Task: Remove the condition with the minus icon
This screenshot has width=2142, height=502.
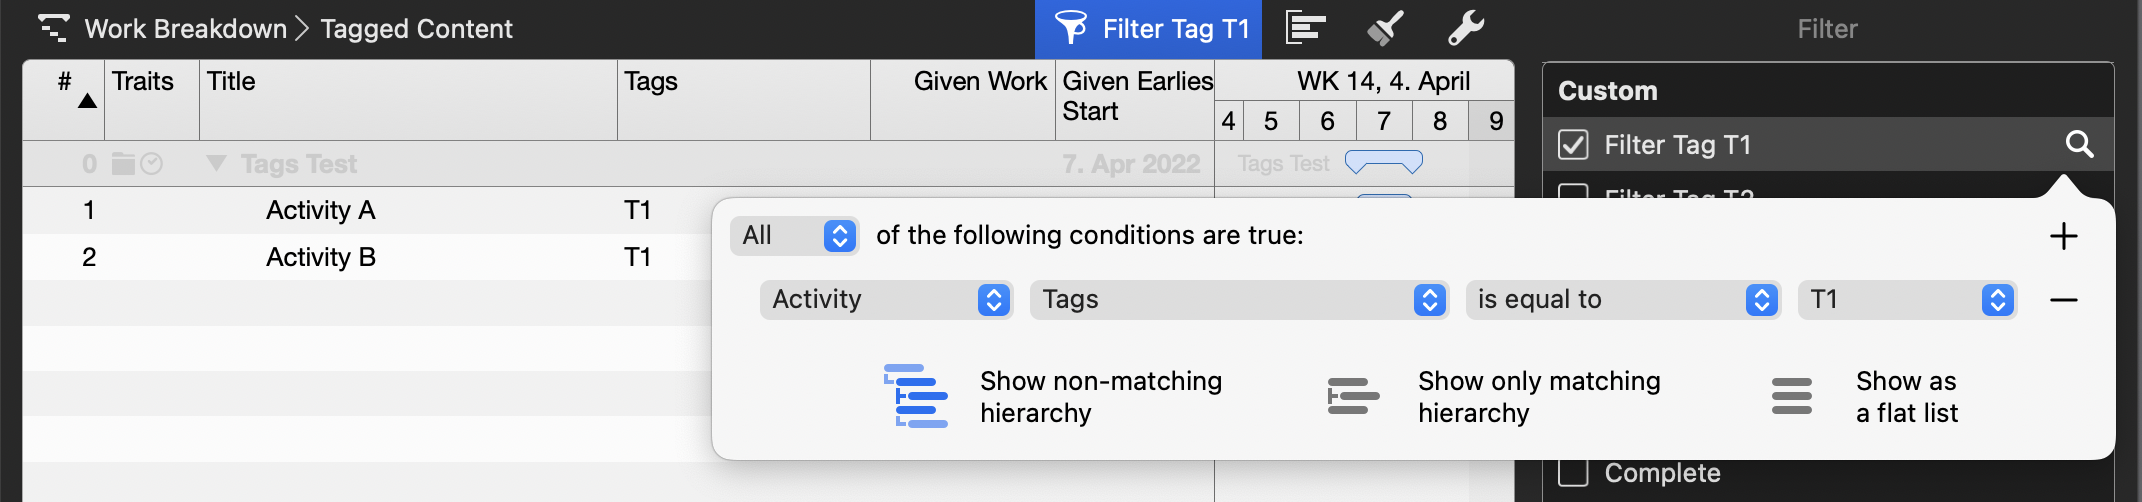Action: (x=2063, y=300)
